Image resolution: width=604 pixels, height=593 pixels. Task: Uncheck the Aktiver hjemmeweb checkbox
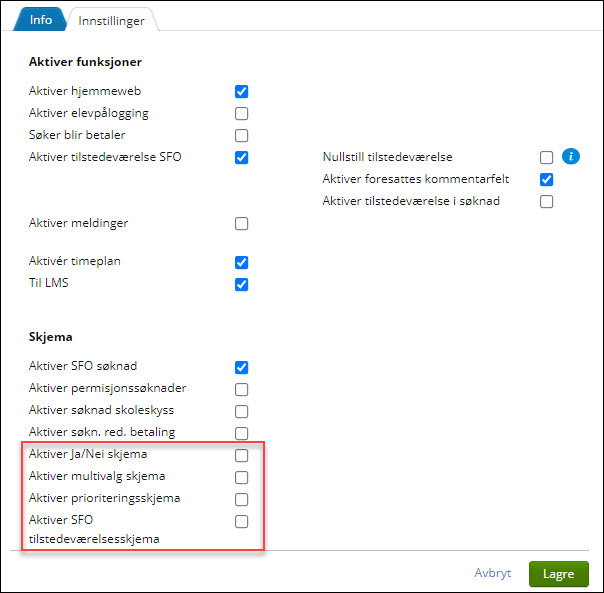(241, 91)
